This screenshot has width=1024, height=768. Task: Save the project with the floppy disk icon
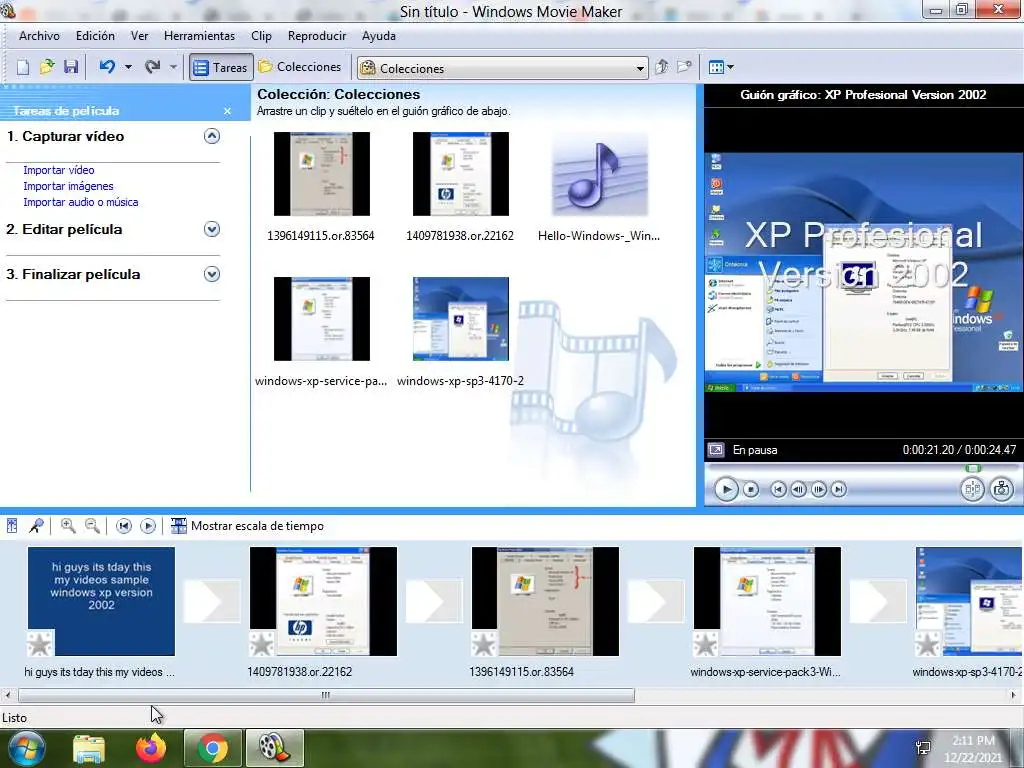point(71,67)
